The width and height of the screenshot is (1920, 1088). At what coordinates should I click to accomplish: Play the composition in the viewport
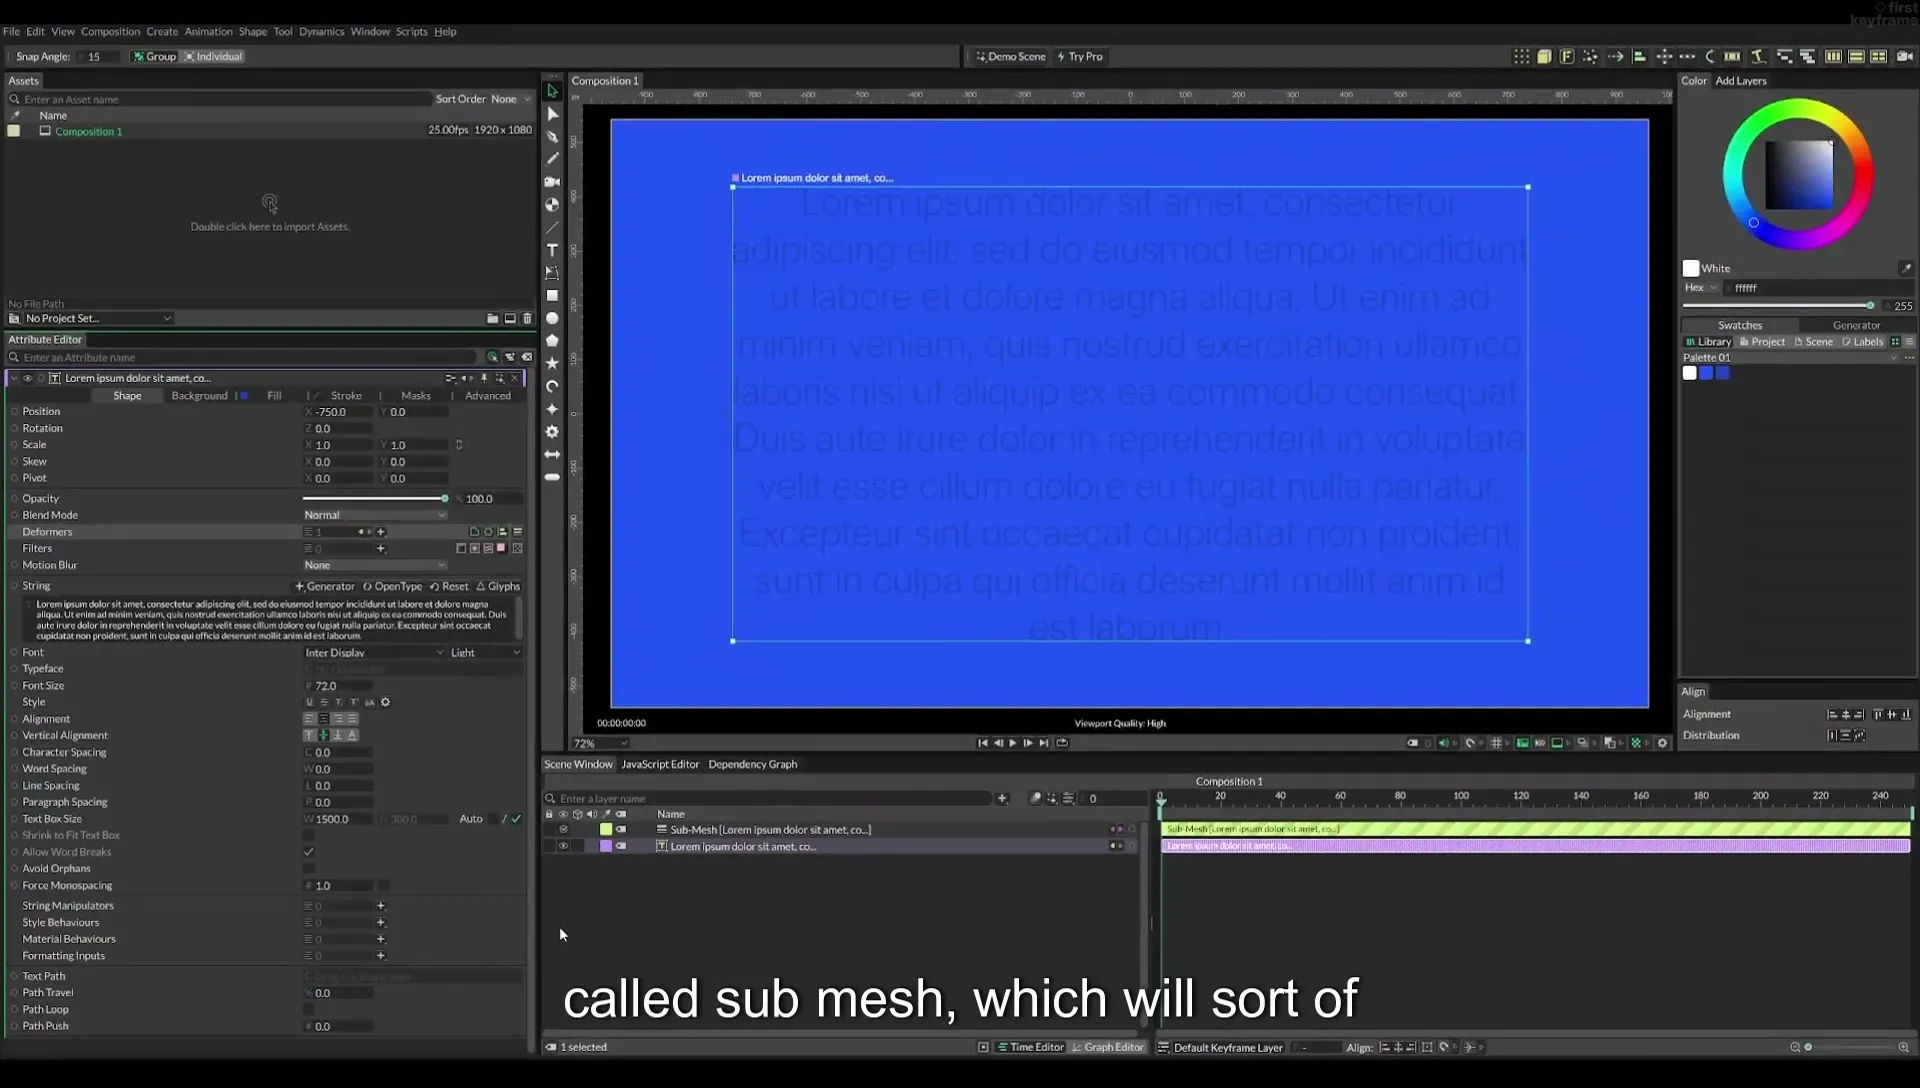(1013, 743)
